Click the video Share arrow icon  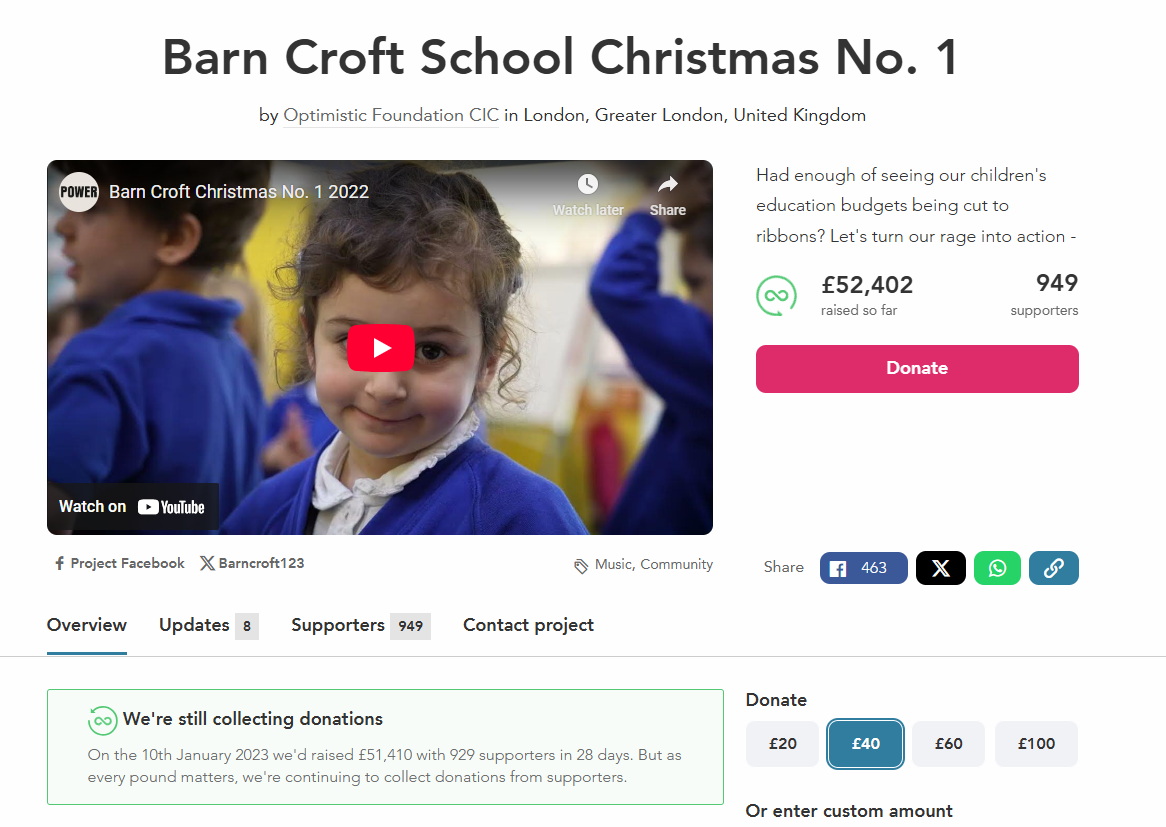pos(668,184)
